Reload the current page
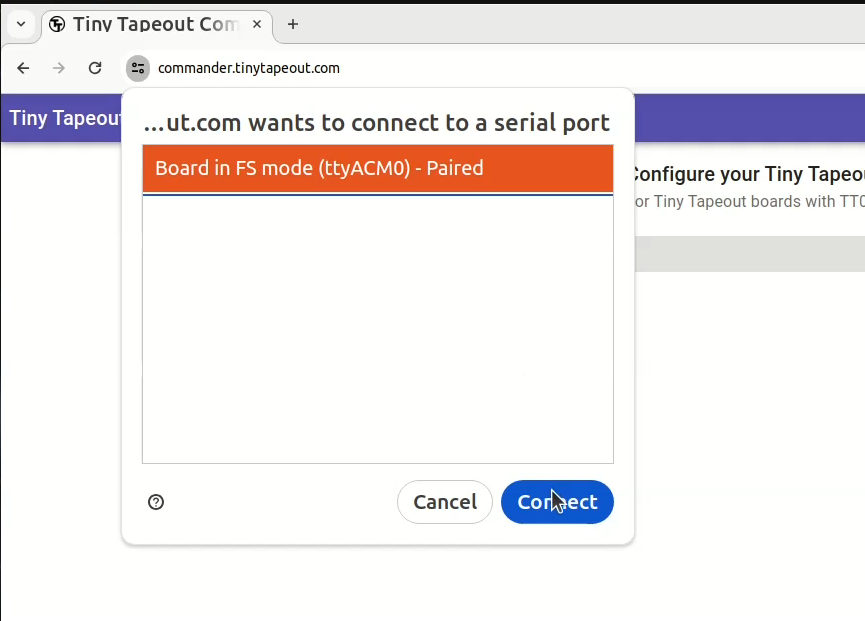Image resolution: width=865 pixels, height=621 pixels. (95, 68)
